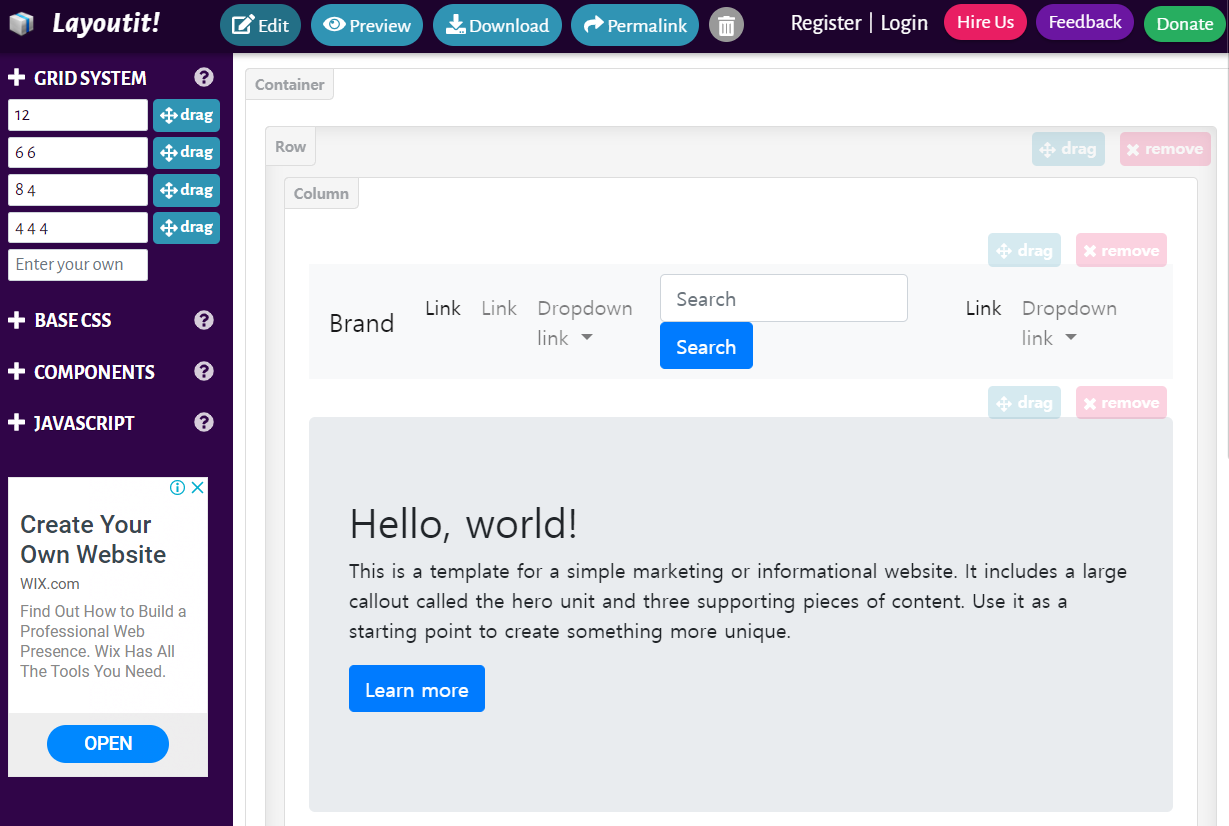Click the 6 6 grid input field
1229x826 pixels.
(x=78, y=152)
